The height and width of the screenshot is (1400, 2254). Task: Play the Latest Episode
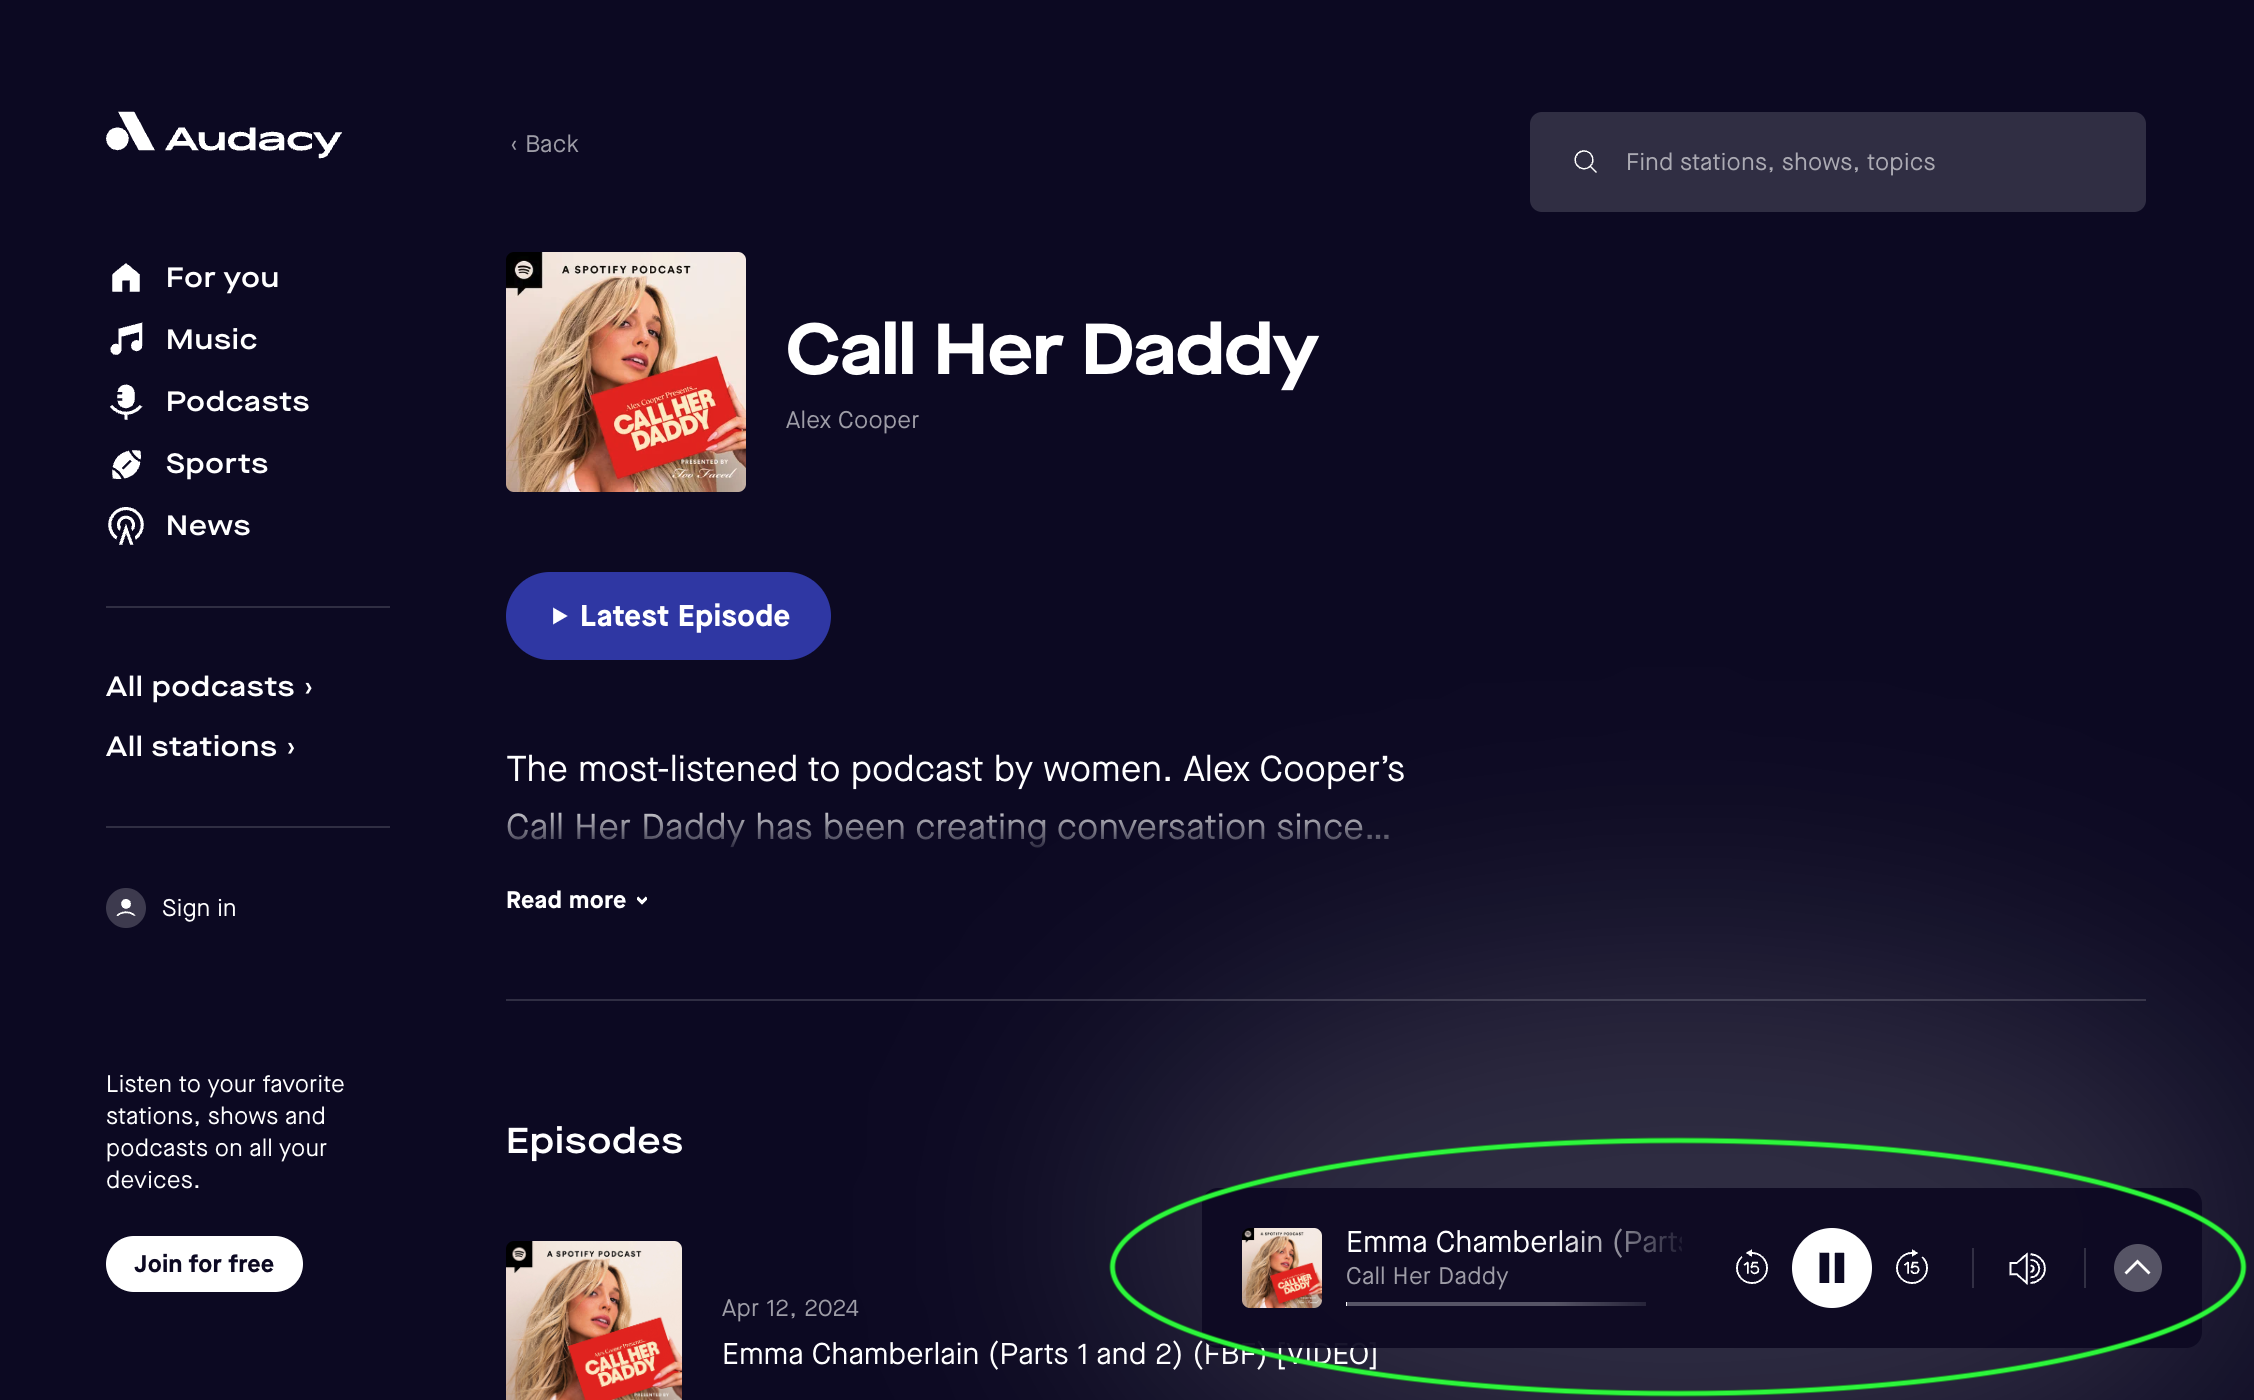667,615
